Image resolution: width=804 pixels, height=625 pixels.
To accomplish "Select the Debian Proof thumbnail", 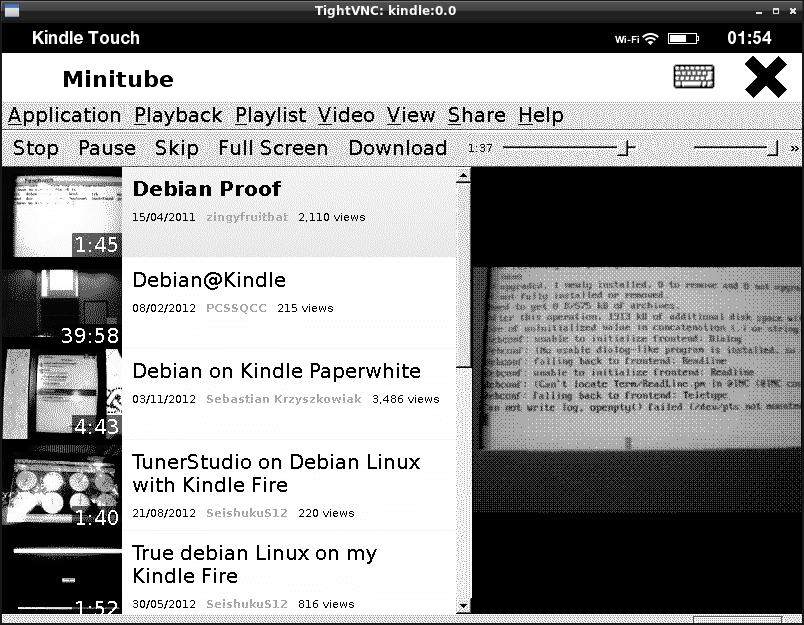I will 62,212.
